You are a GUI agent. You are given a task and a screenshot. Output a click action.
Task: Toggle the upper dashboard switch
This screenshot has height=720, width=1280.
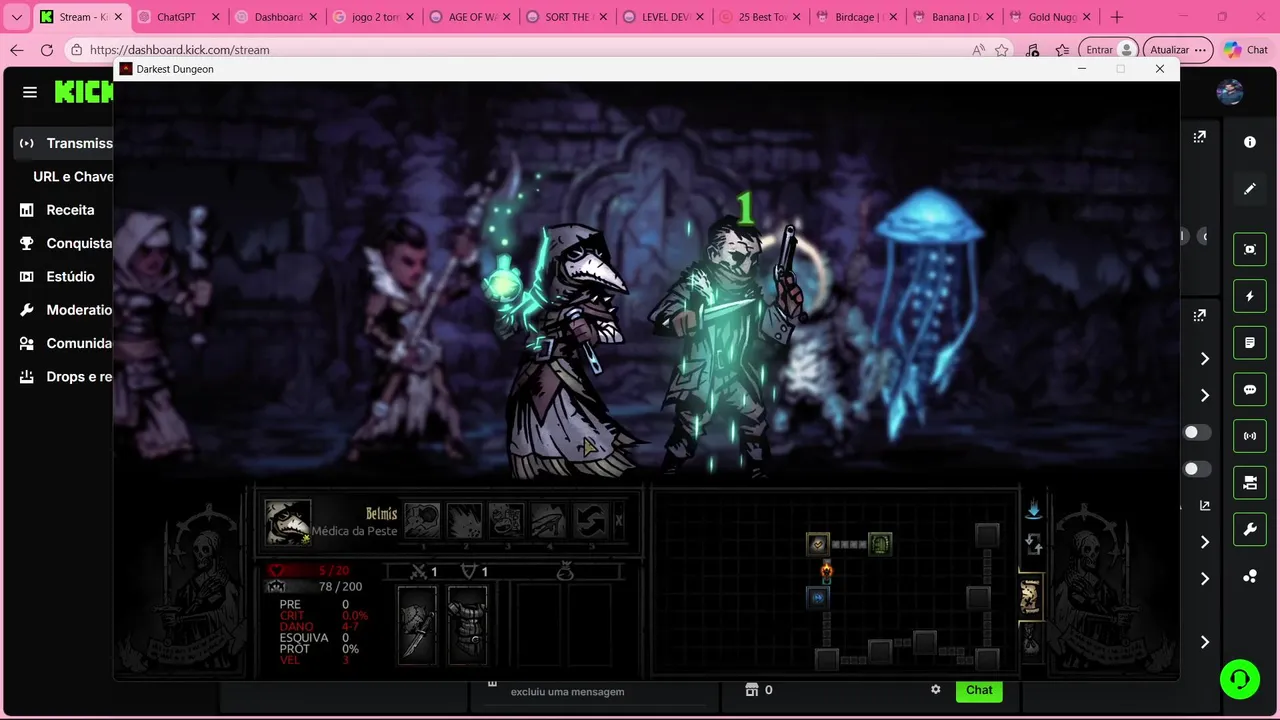(x=1197, y=432)
